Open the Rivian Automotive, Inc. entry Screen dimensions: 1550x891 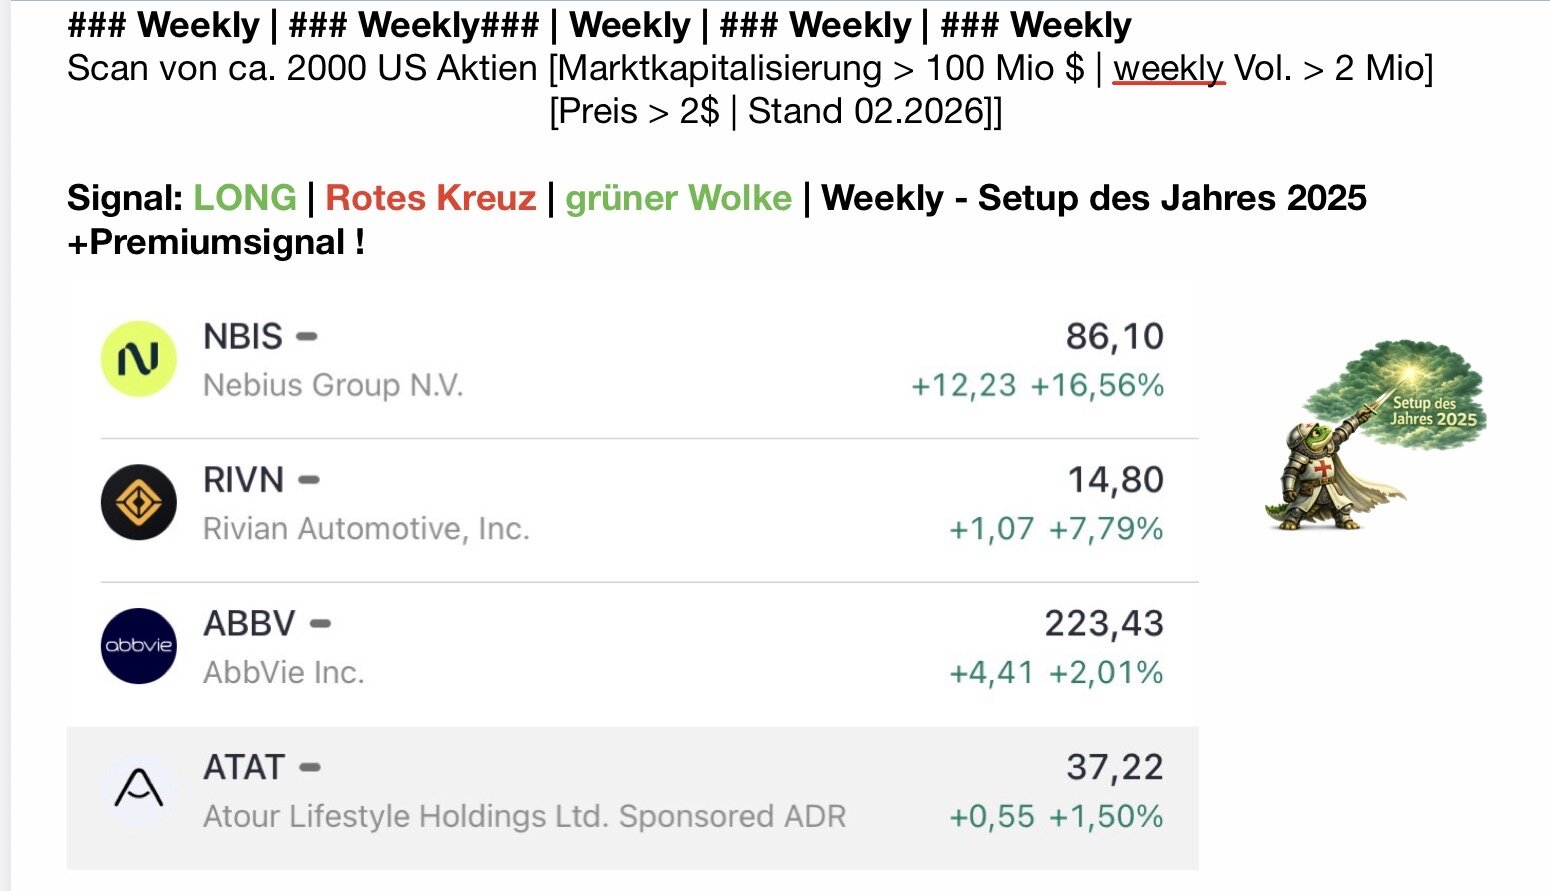pos(366,528)
